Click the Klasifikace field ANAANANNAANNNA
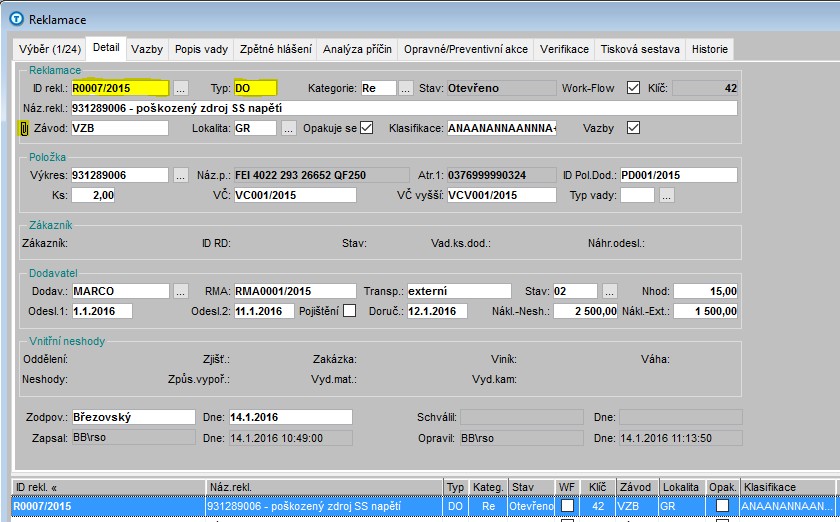 click(502, 129)
